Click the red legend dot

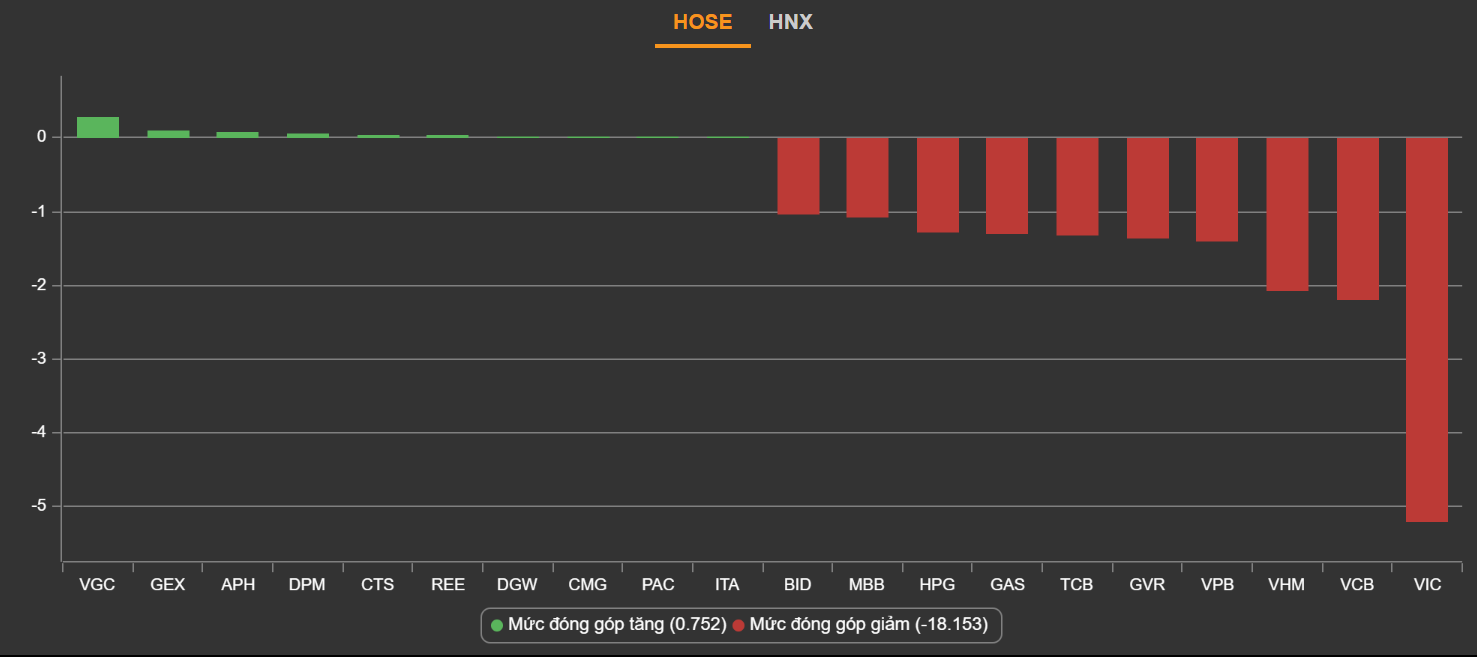coord(739,626)
